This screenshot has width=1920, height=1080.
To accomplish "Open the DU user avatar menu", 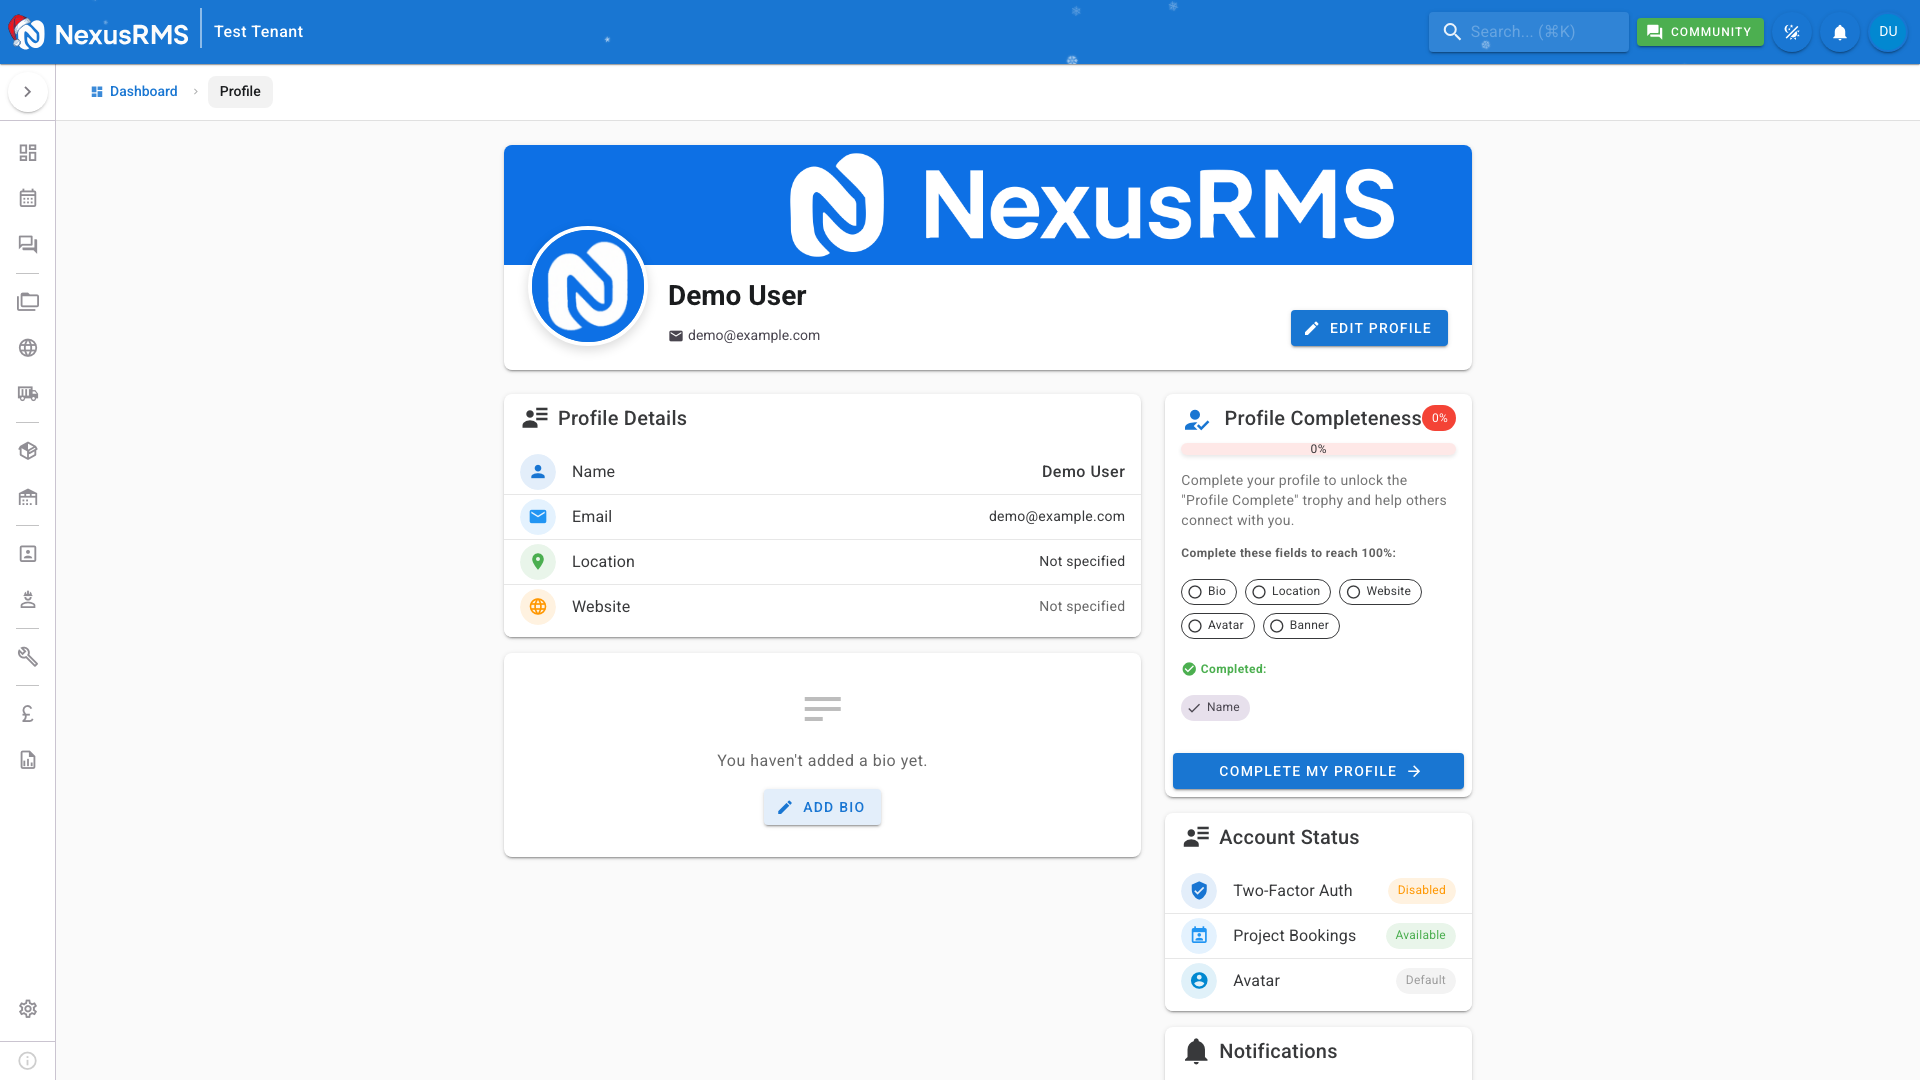I will click(x=1887, y=31).
